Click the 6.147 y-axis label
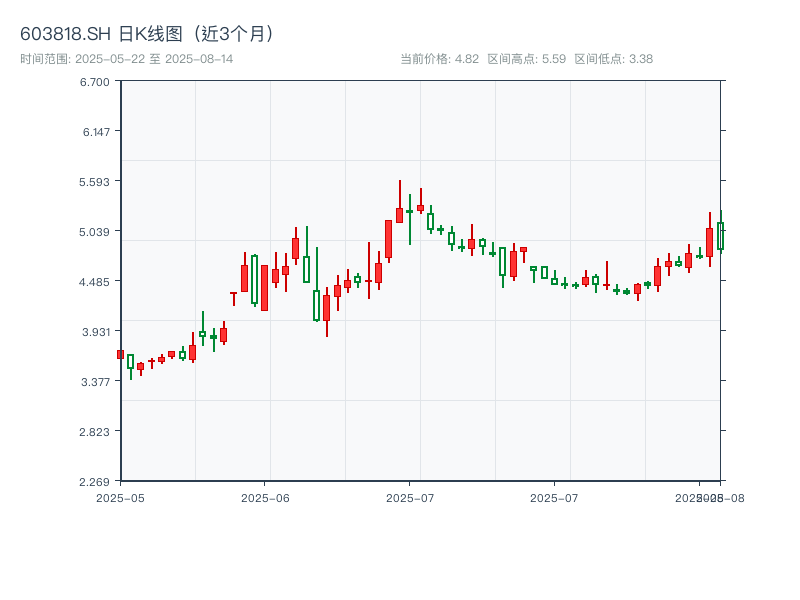Image resolution: width=800 pixels, height=600 pixels. (95, 131)
